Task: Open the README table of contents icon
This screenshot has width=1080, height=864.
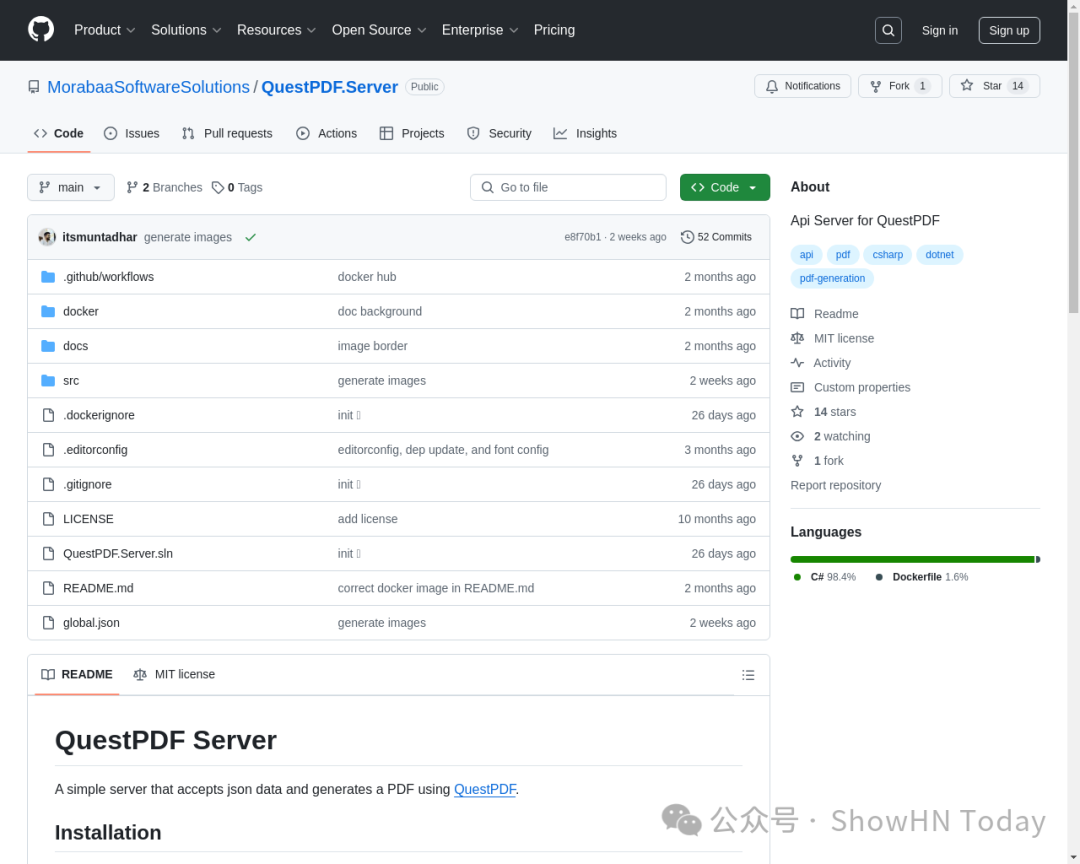Action: coord(748,674)
